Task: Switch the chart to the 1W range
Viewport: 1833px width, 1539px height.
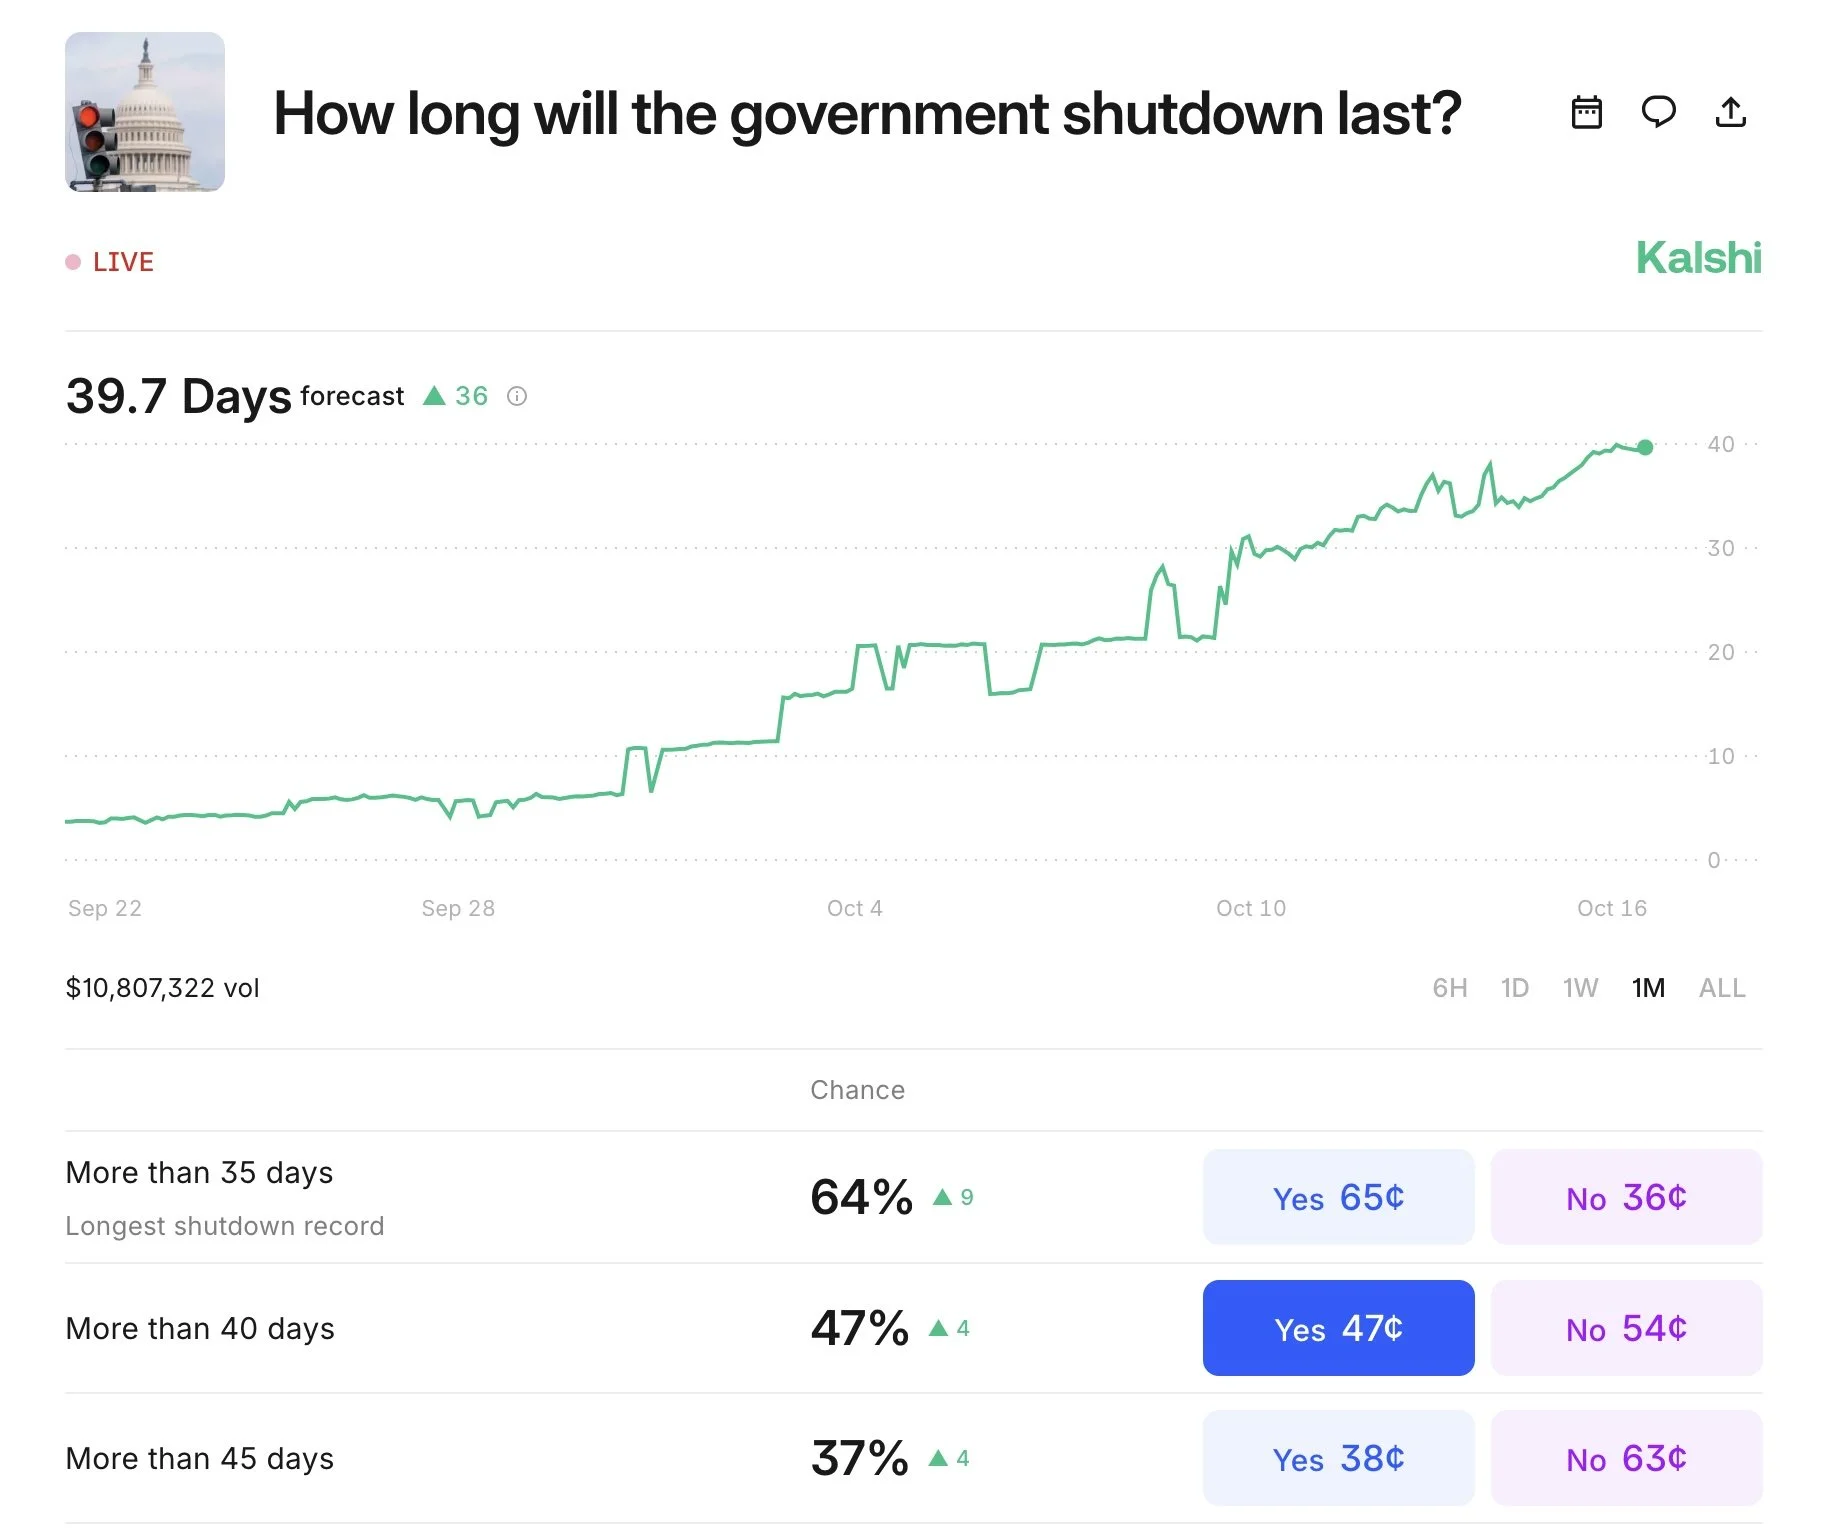Action: tap(1581, 988)
